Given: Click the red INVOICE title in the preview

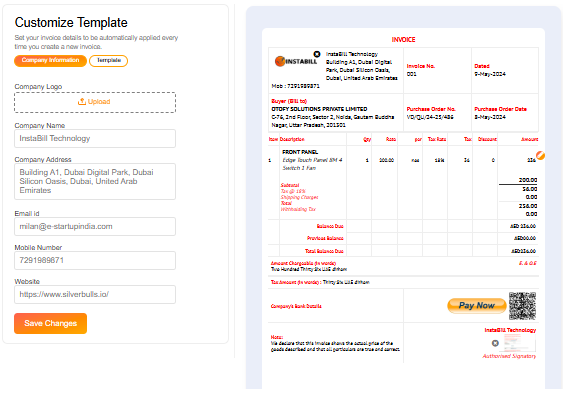Looking at the screenshot, I should [403, 39].
